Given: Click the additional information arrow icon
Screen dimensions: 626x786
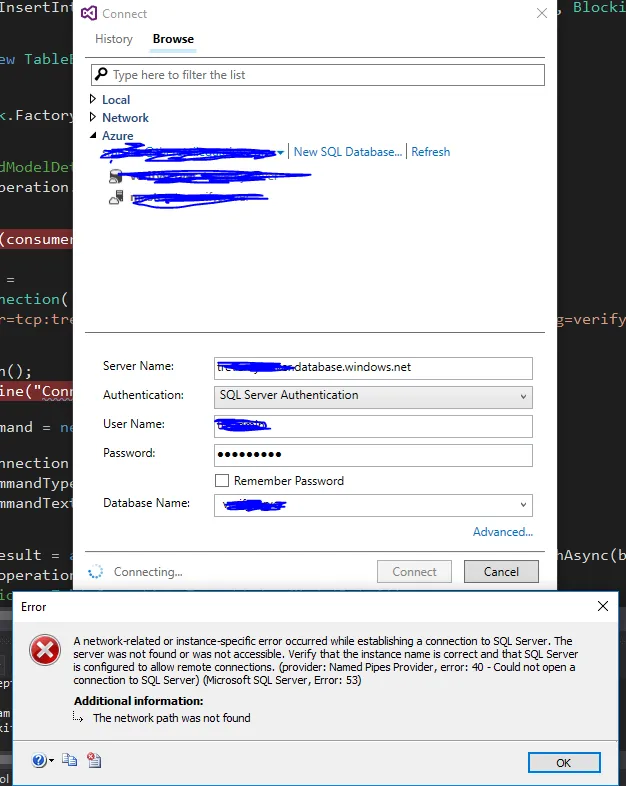Looking at the screenshot, I should tap(78, 717).
